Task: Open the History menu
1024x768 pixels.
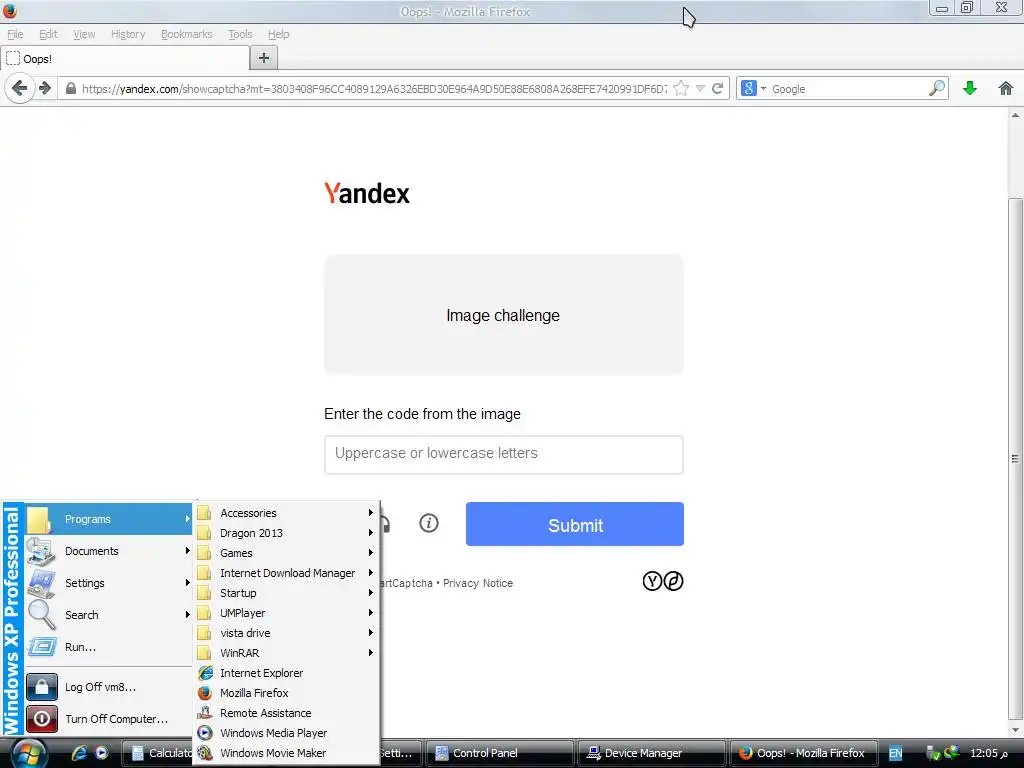Action: pyautogui.click(x=128, y=34)
